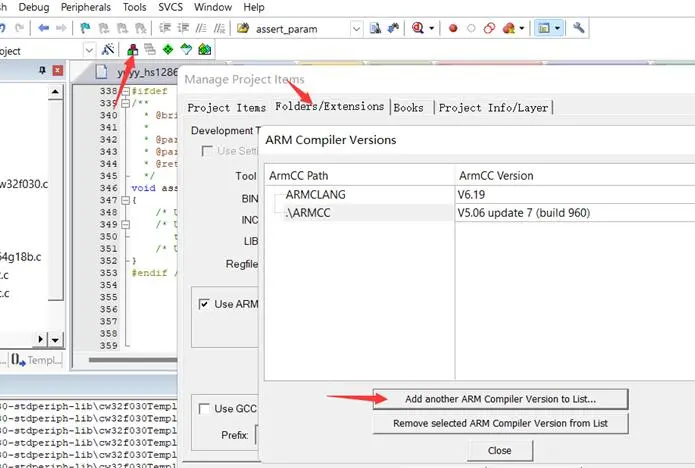
Task: Switch to the Folders/Extensions tab
Action: pos(329,107)
